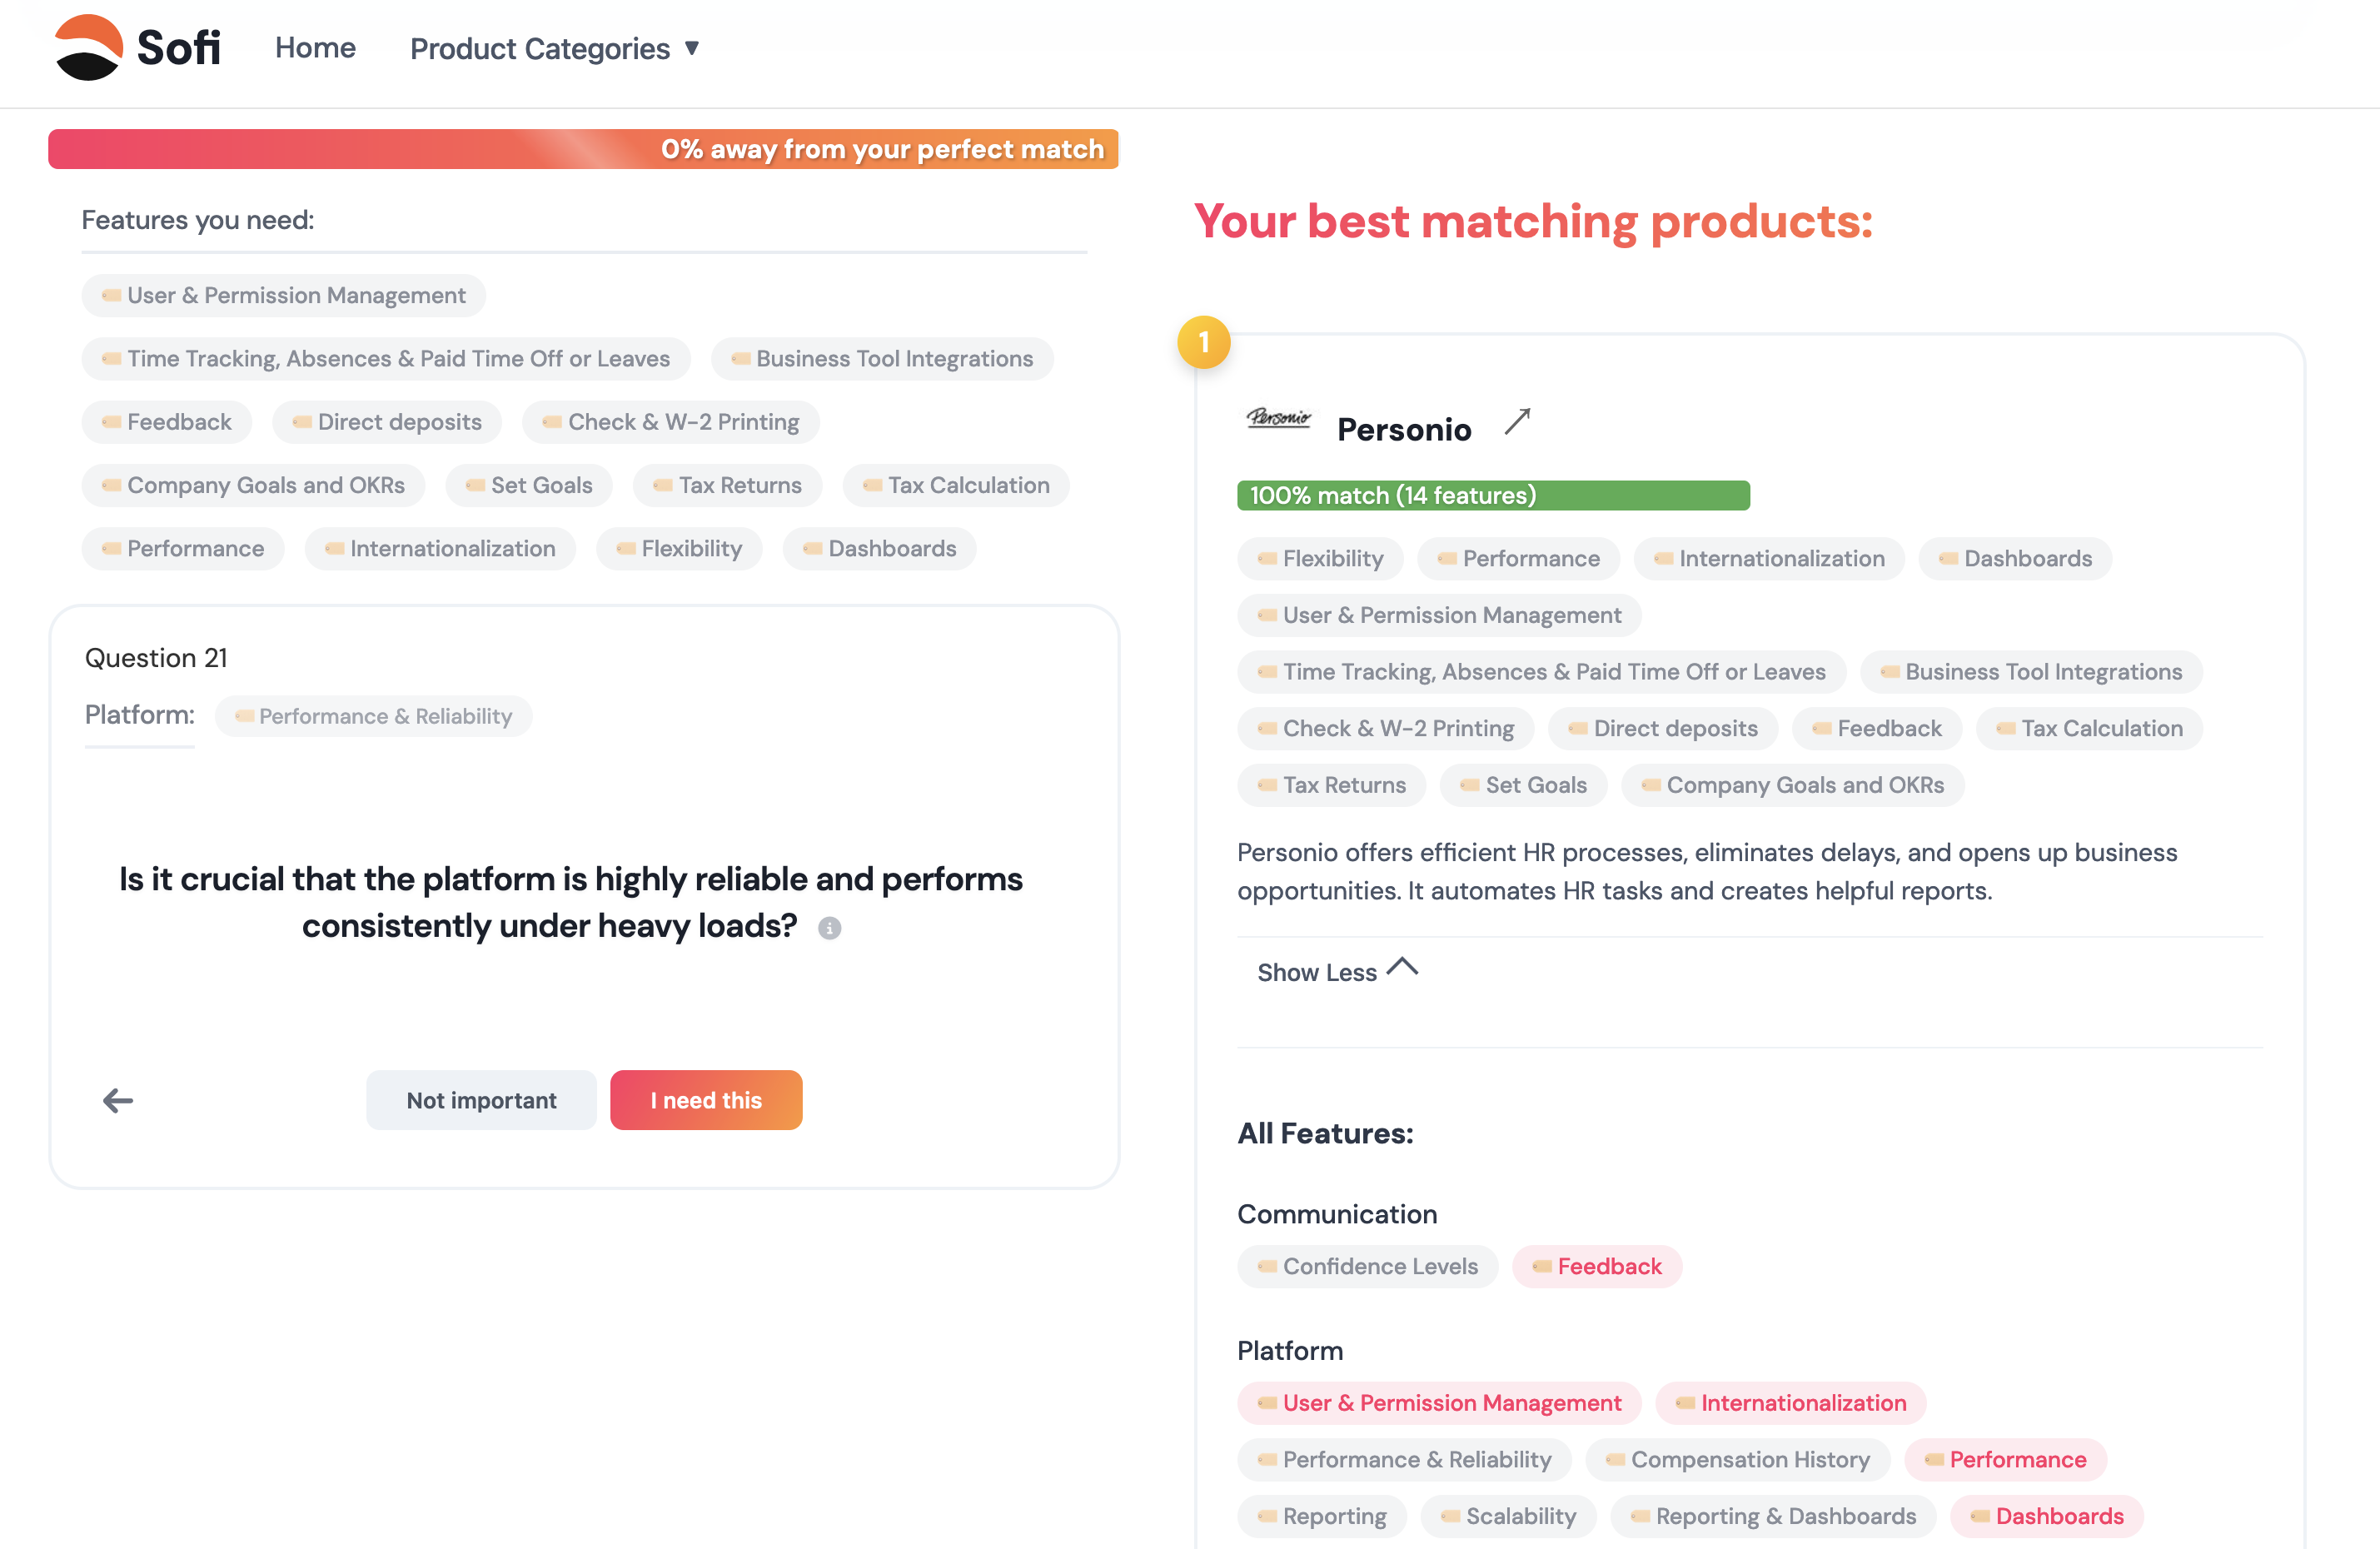
Task: Click the Sofi logo icon
Action: (x=88, y=47)
